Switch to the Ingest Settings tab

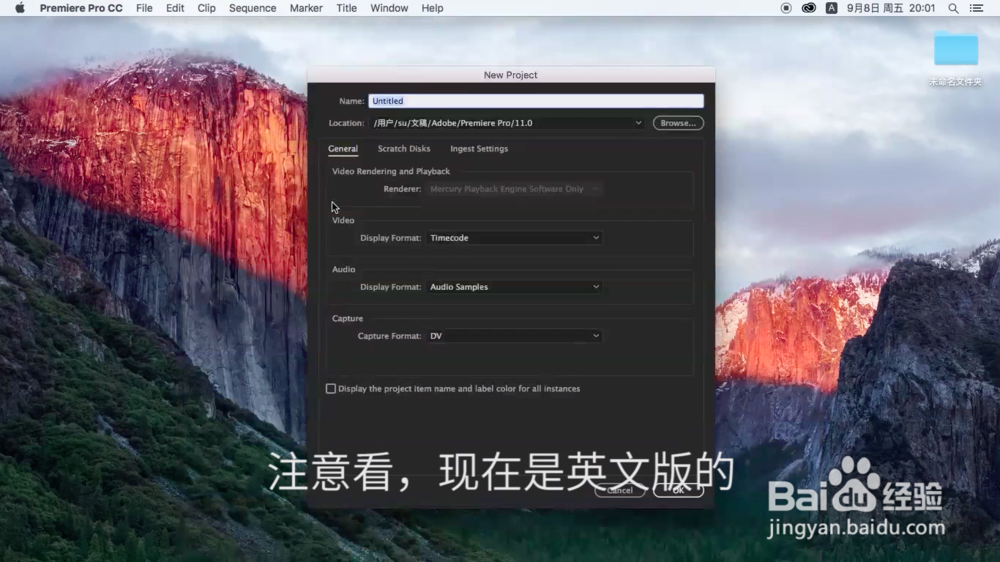point(479,149)
